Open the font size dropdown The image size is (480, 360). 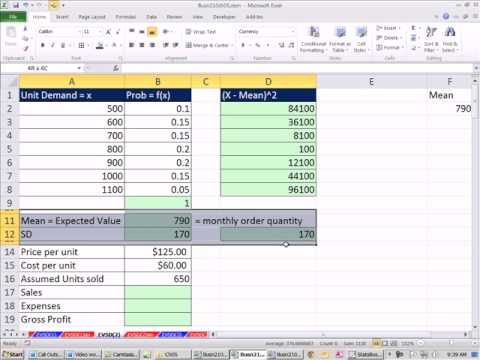click(x=100, y=32)
